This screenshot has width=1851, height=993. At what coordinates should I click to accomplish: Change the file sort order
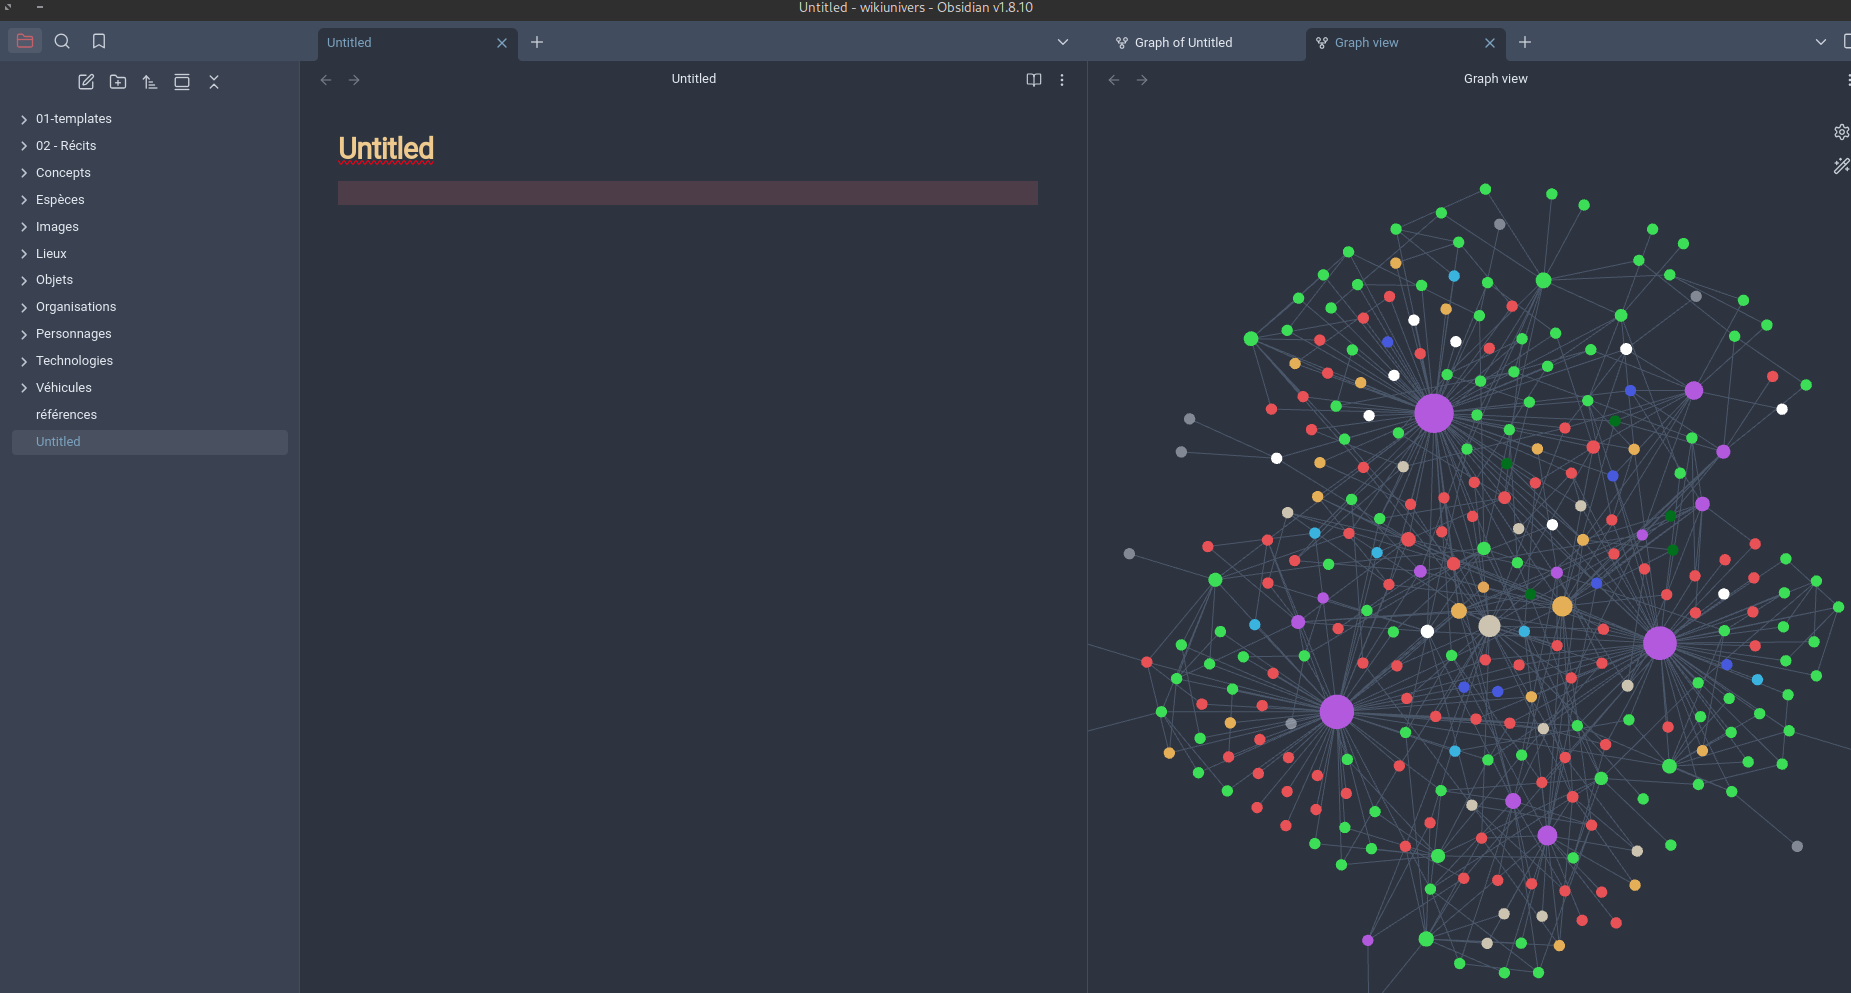pyautogui.click(x=150, y=82)
